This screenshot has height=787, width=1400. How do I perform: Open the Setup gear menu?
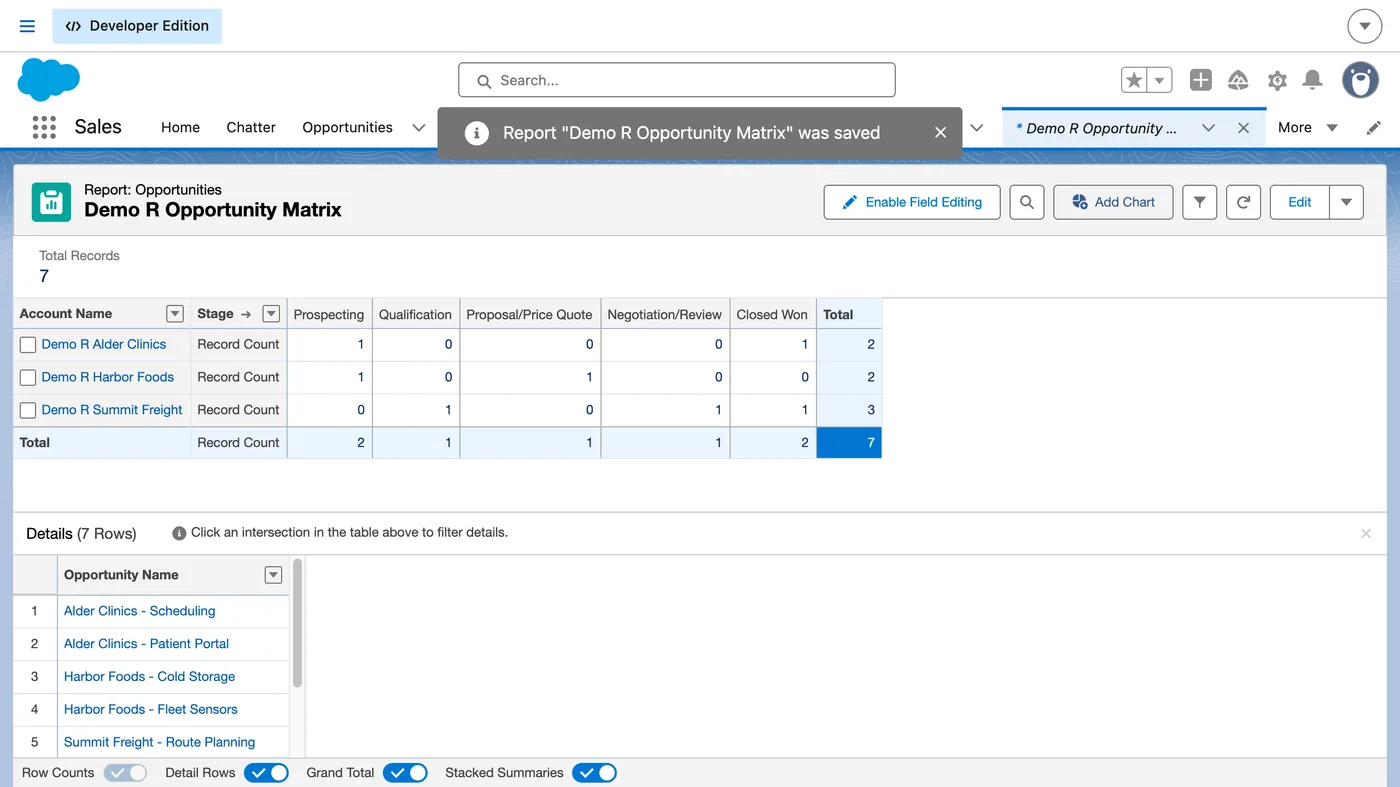pyautogui.click(x=1277, y=80)
